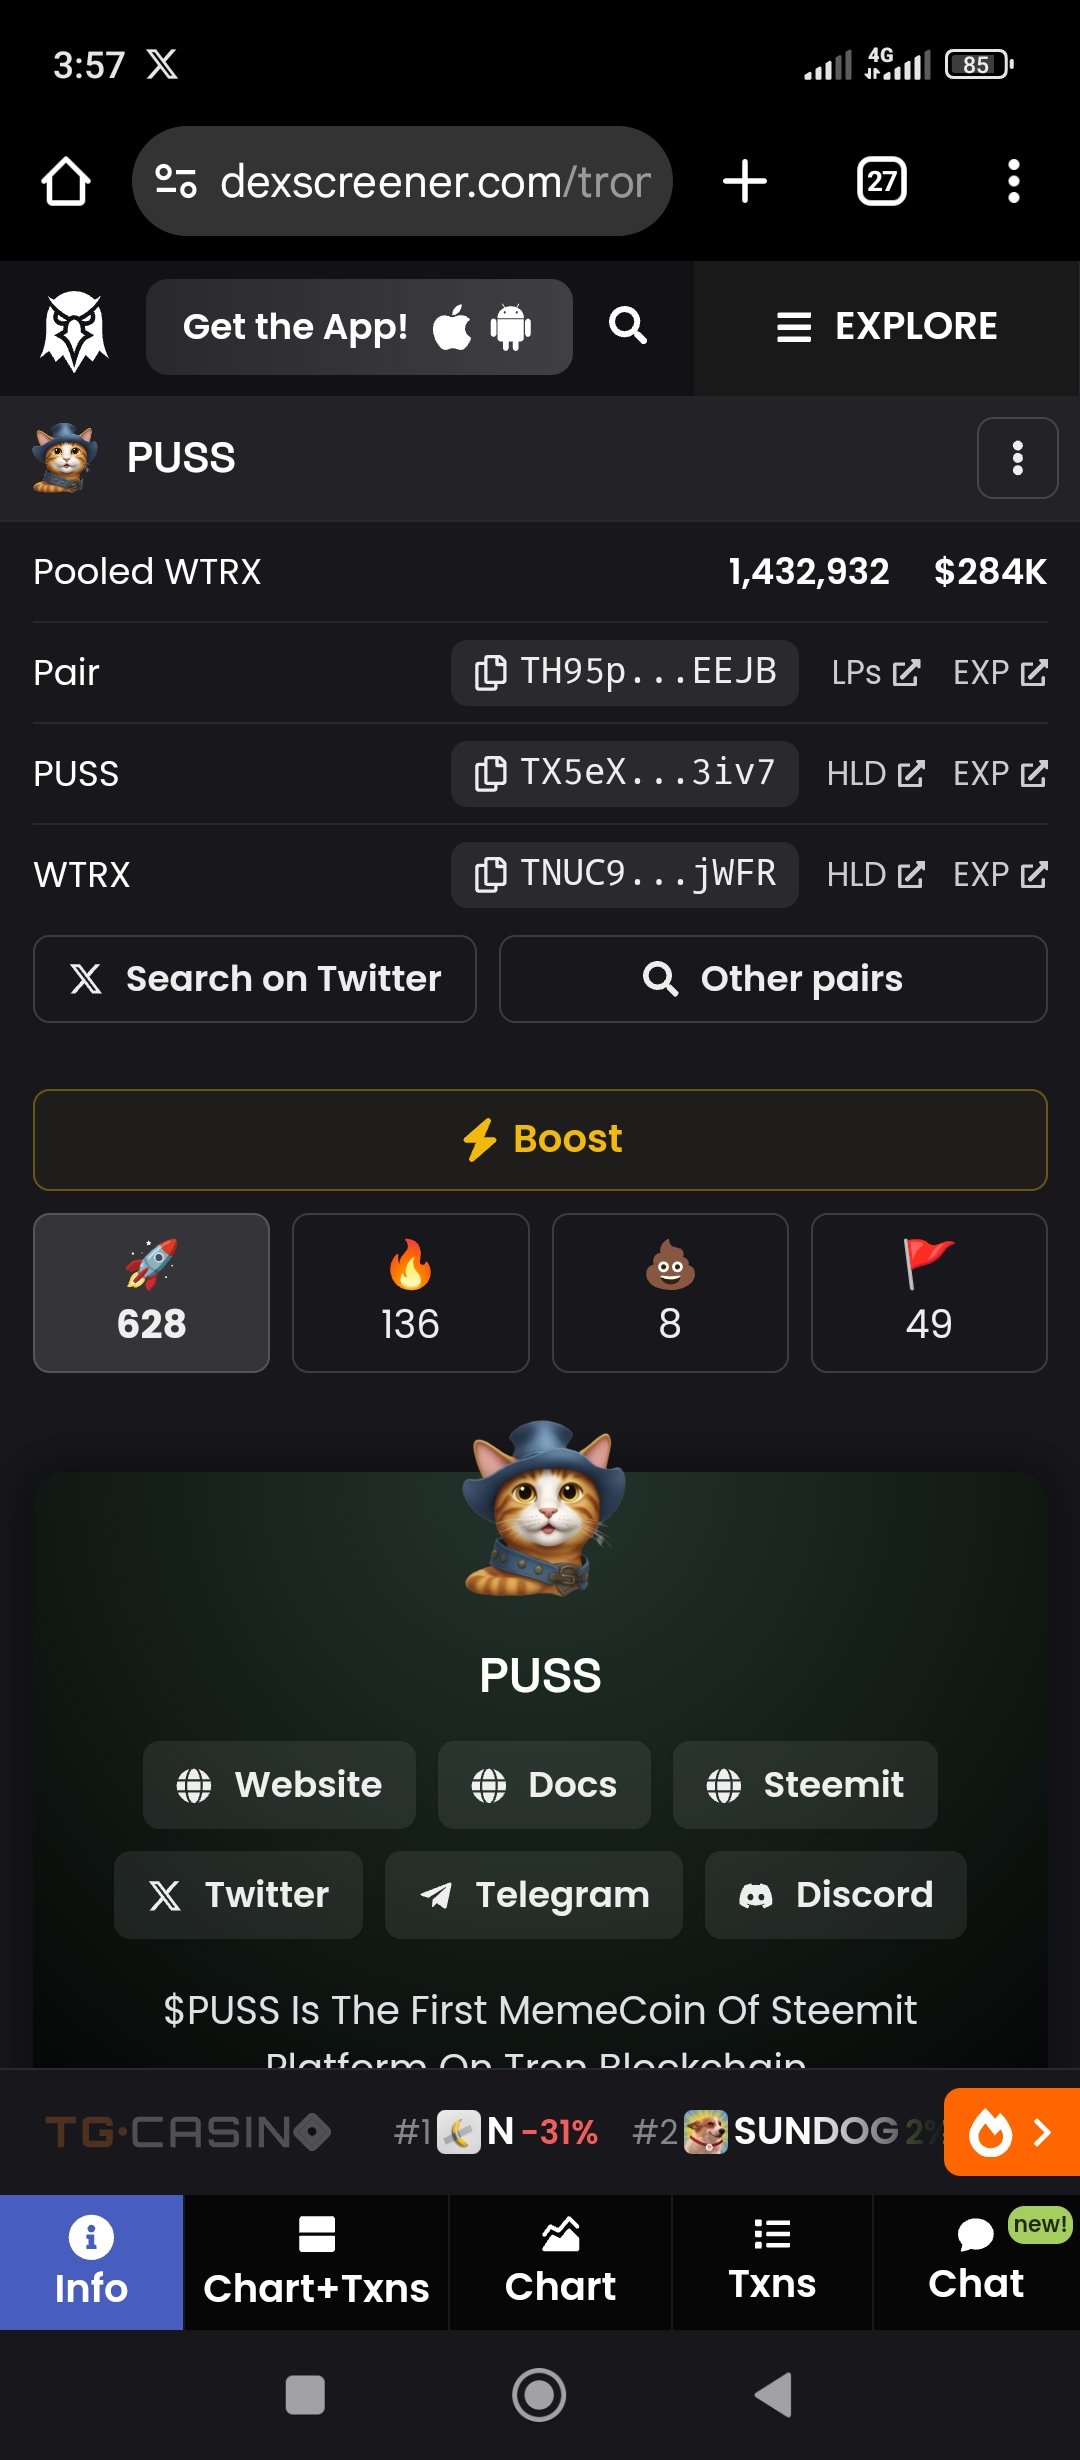1080x2460 pixels.
Task: Open the Telegram social link
Action: [x=534, y=1895]
